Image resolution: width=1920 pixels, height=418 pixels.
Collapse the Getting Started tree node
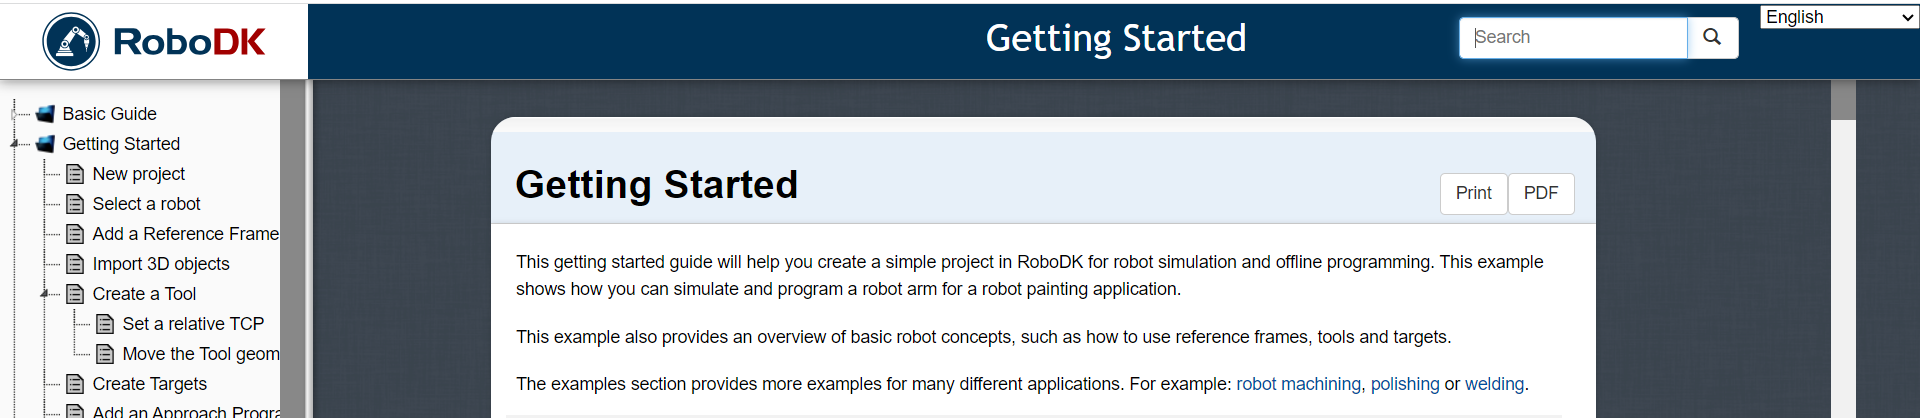tap(14, 144)
